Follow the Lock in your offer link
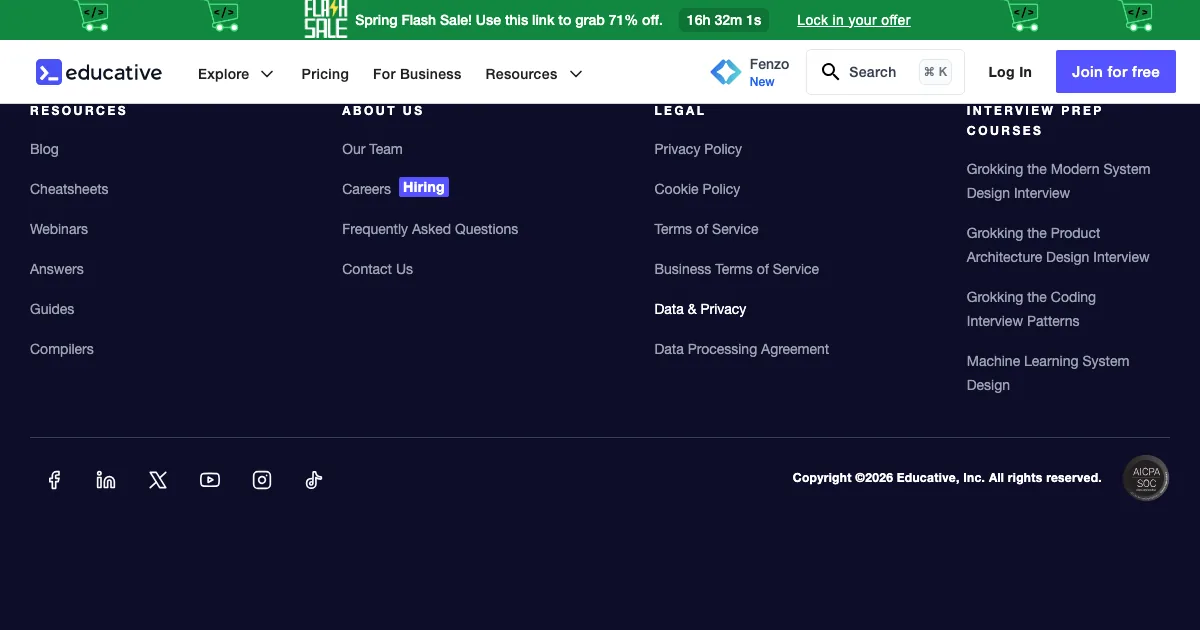The height and width of the screenshot is (630, 1200). click(x=853, y=20)
